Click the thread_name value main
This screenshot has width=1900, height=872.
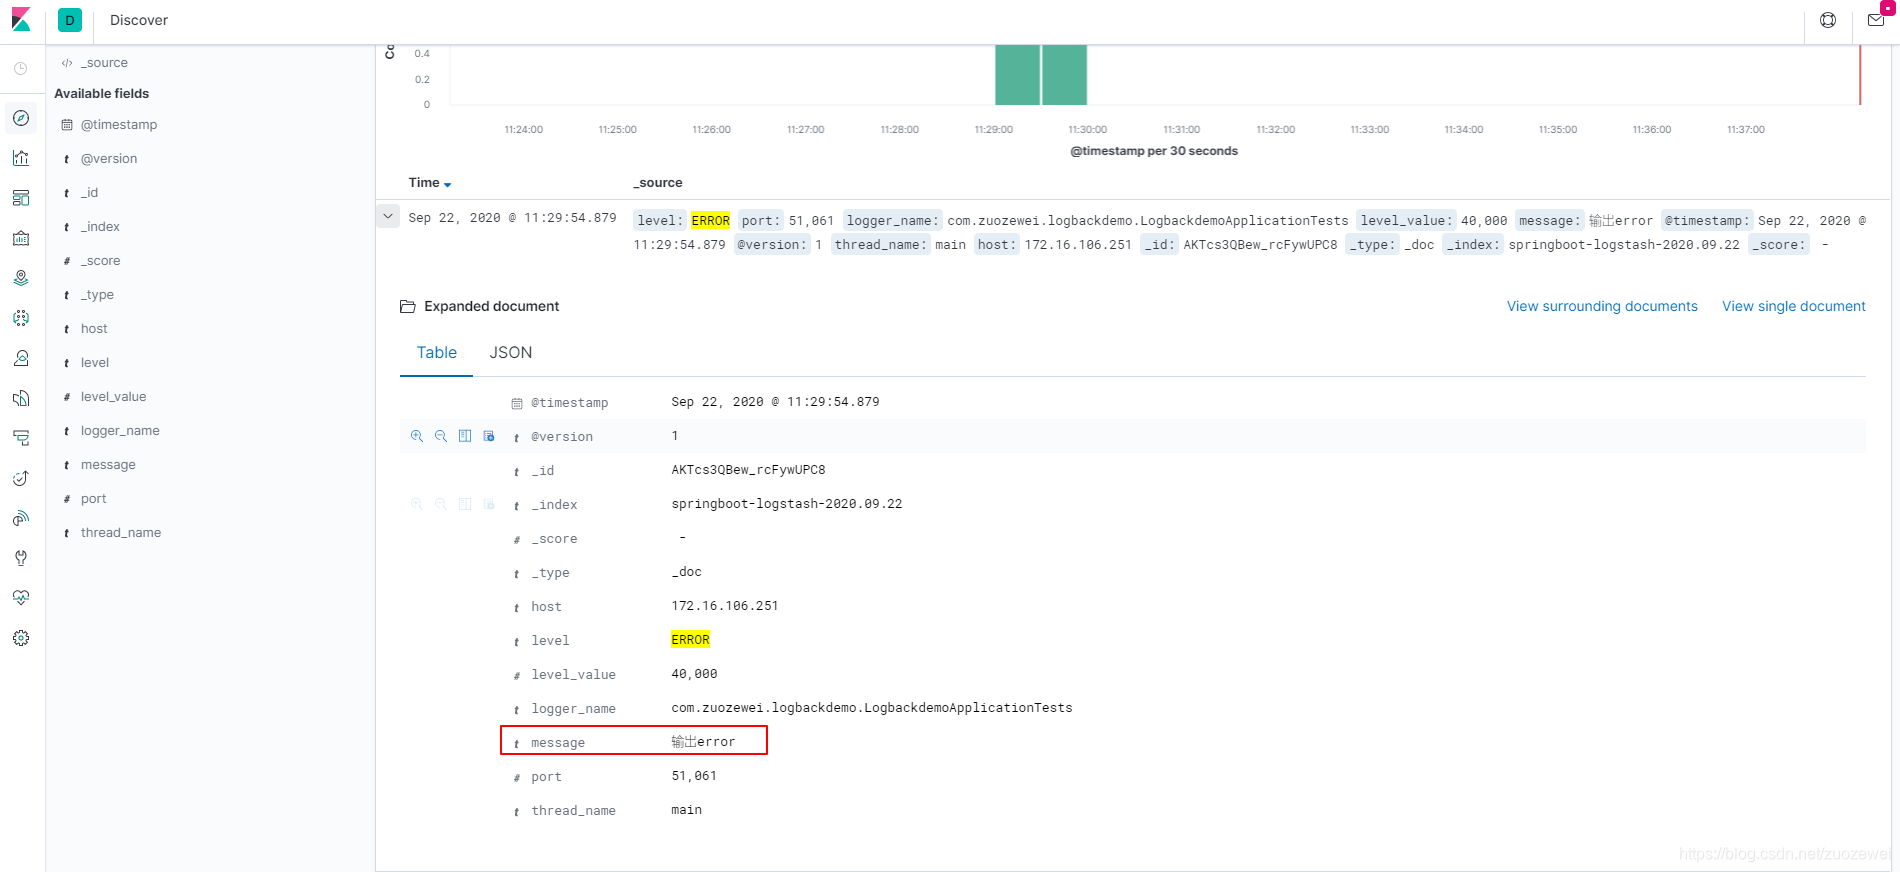tap(686, 810)
